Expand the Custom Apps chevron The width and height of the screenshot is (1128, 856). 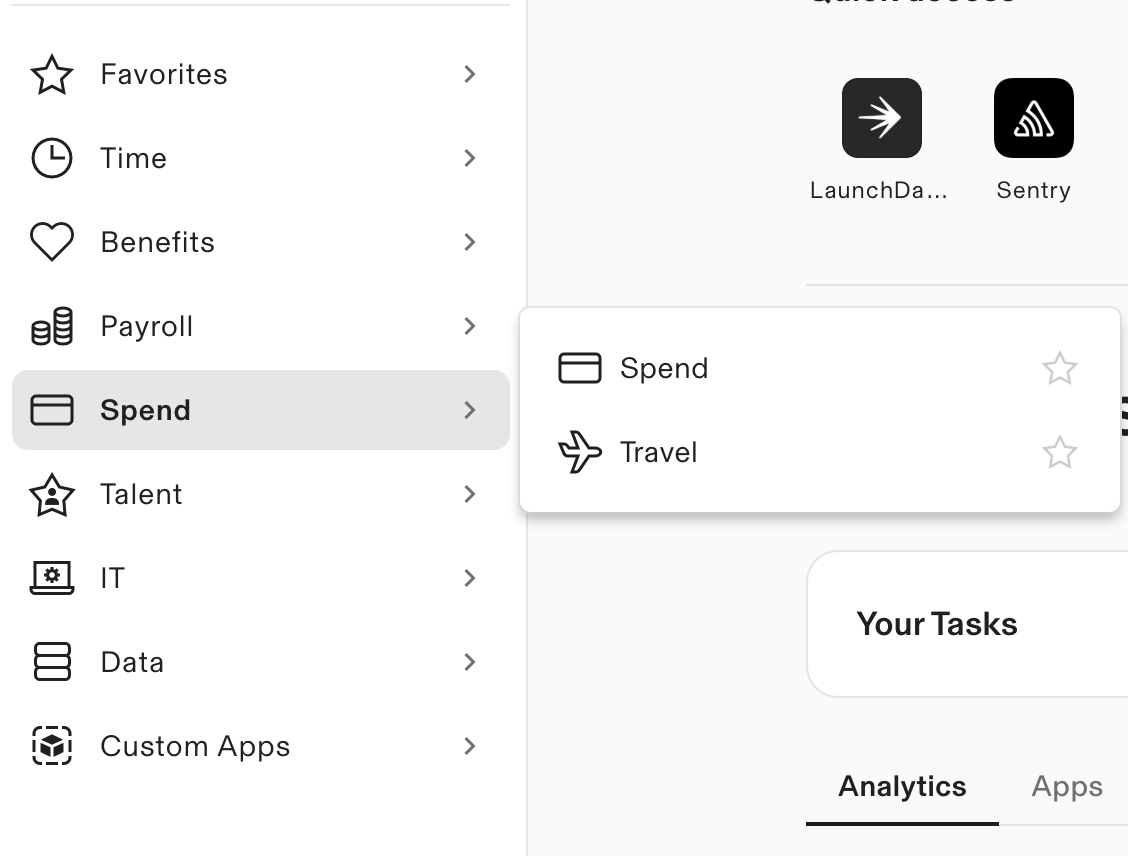click(x=470, y=746)
